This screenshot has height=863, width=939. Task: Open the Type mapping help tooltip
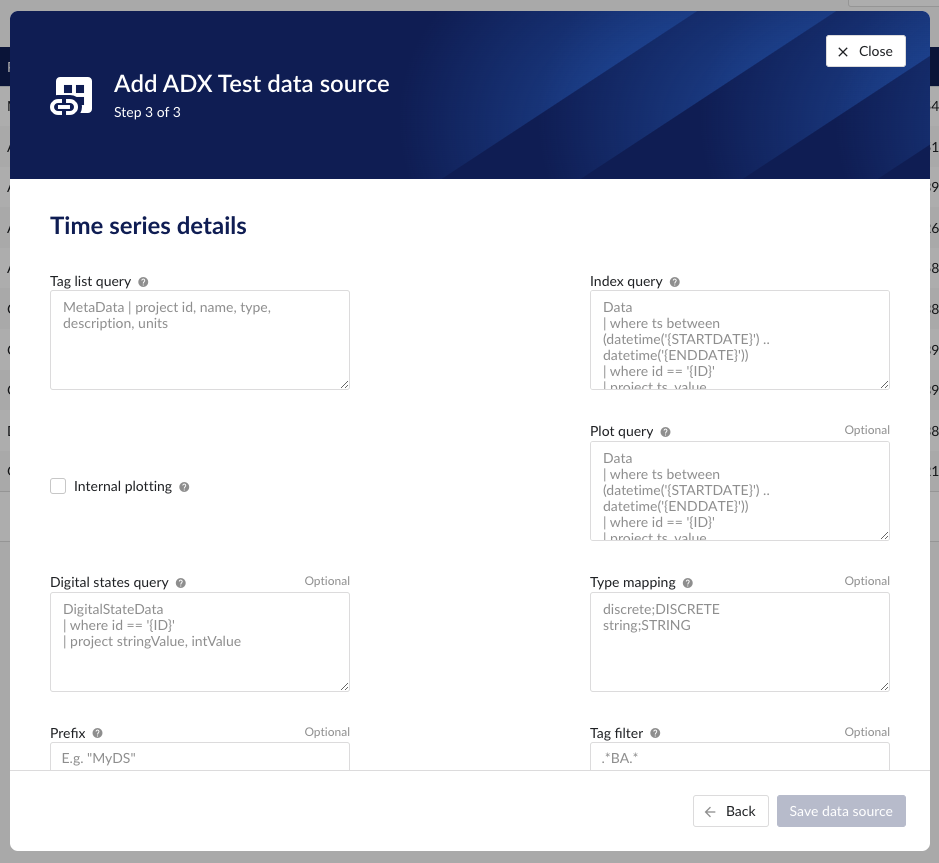coord(687,583)
